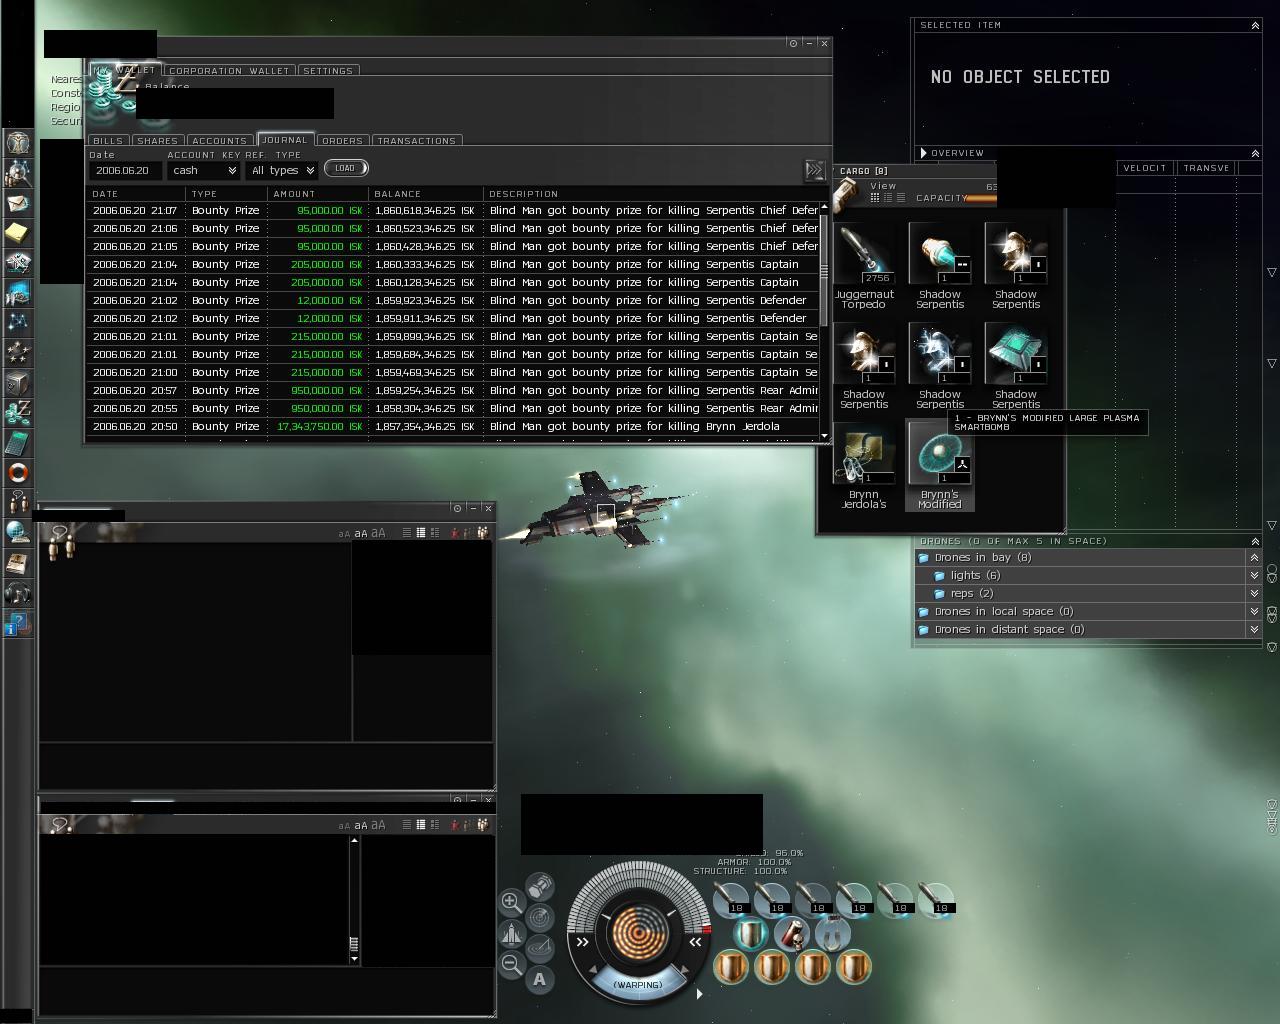Click the HUD zoom out magnifier

[x=510, y=964]
